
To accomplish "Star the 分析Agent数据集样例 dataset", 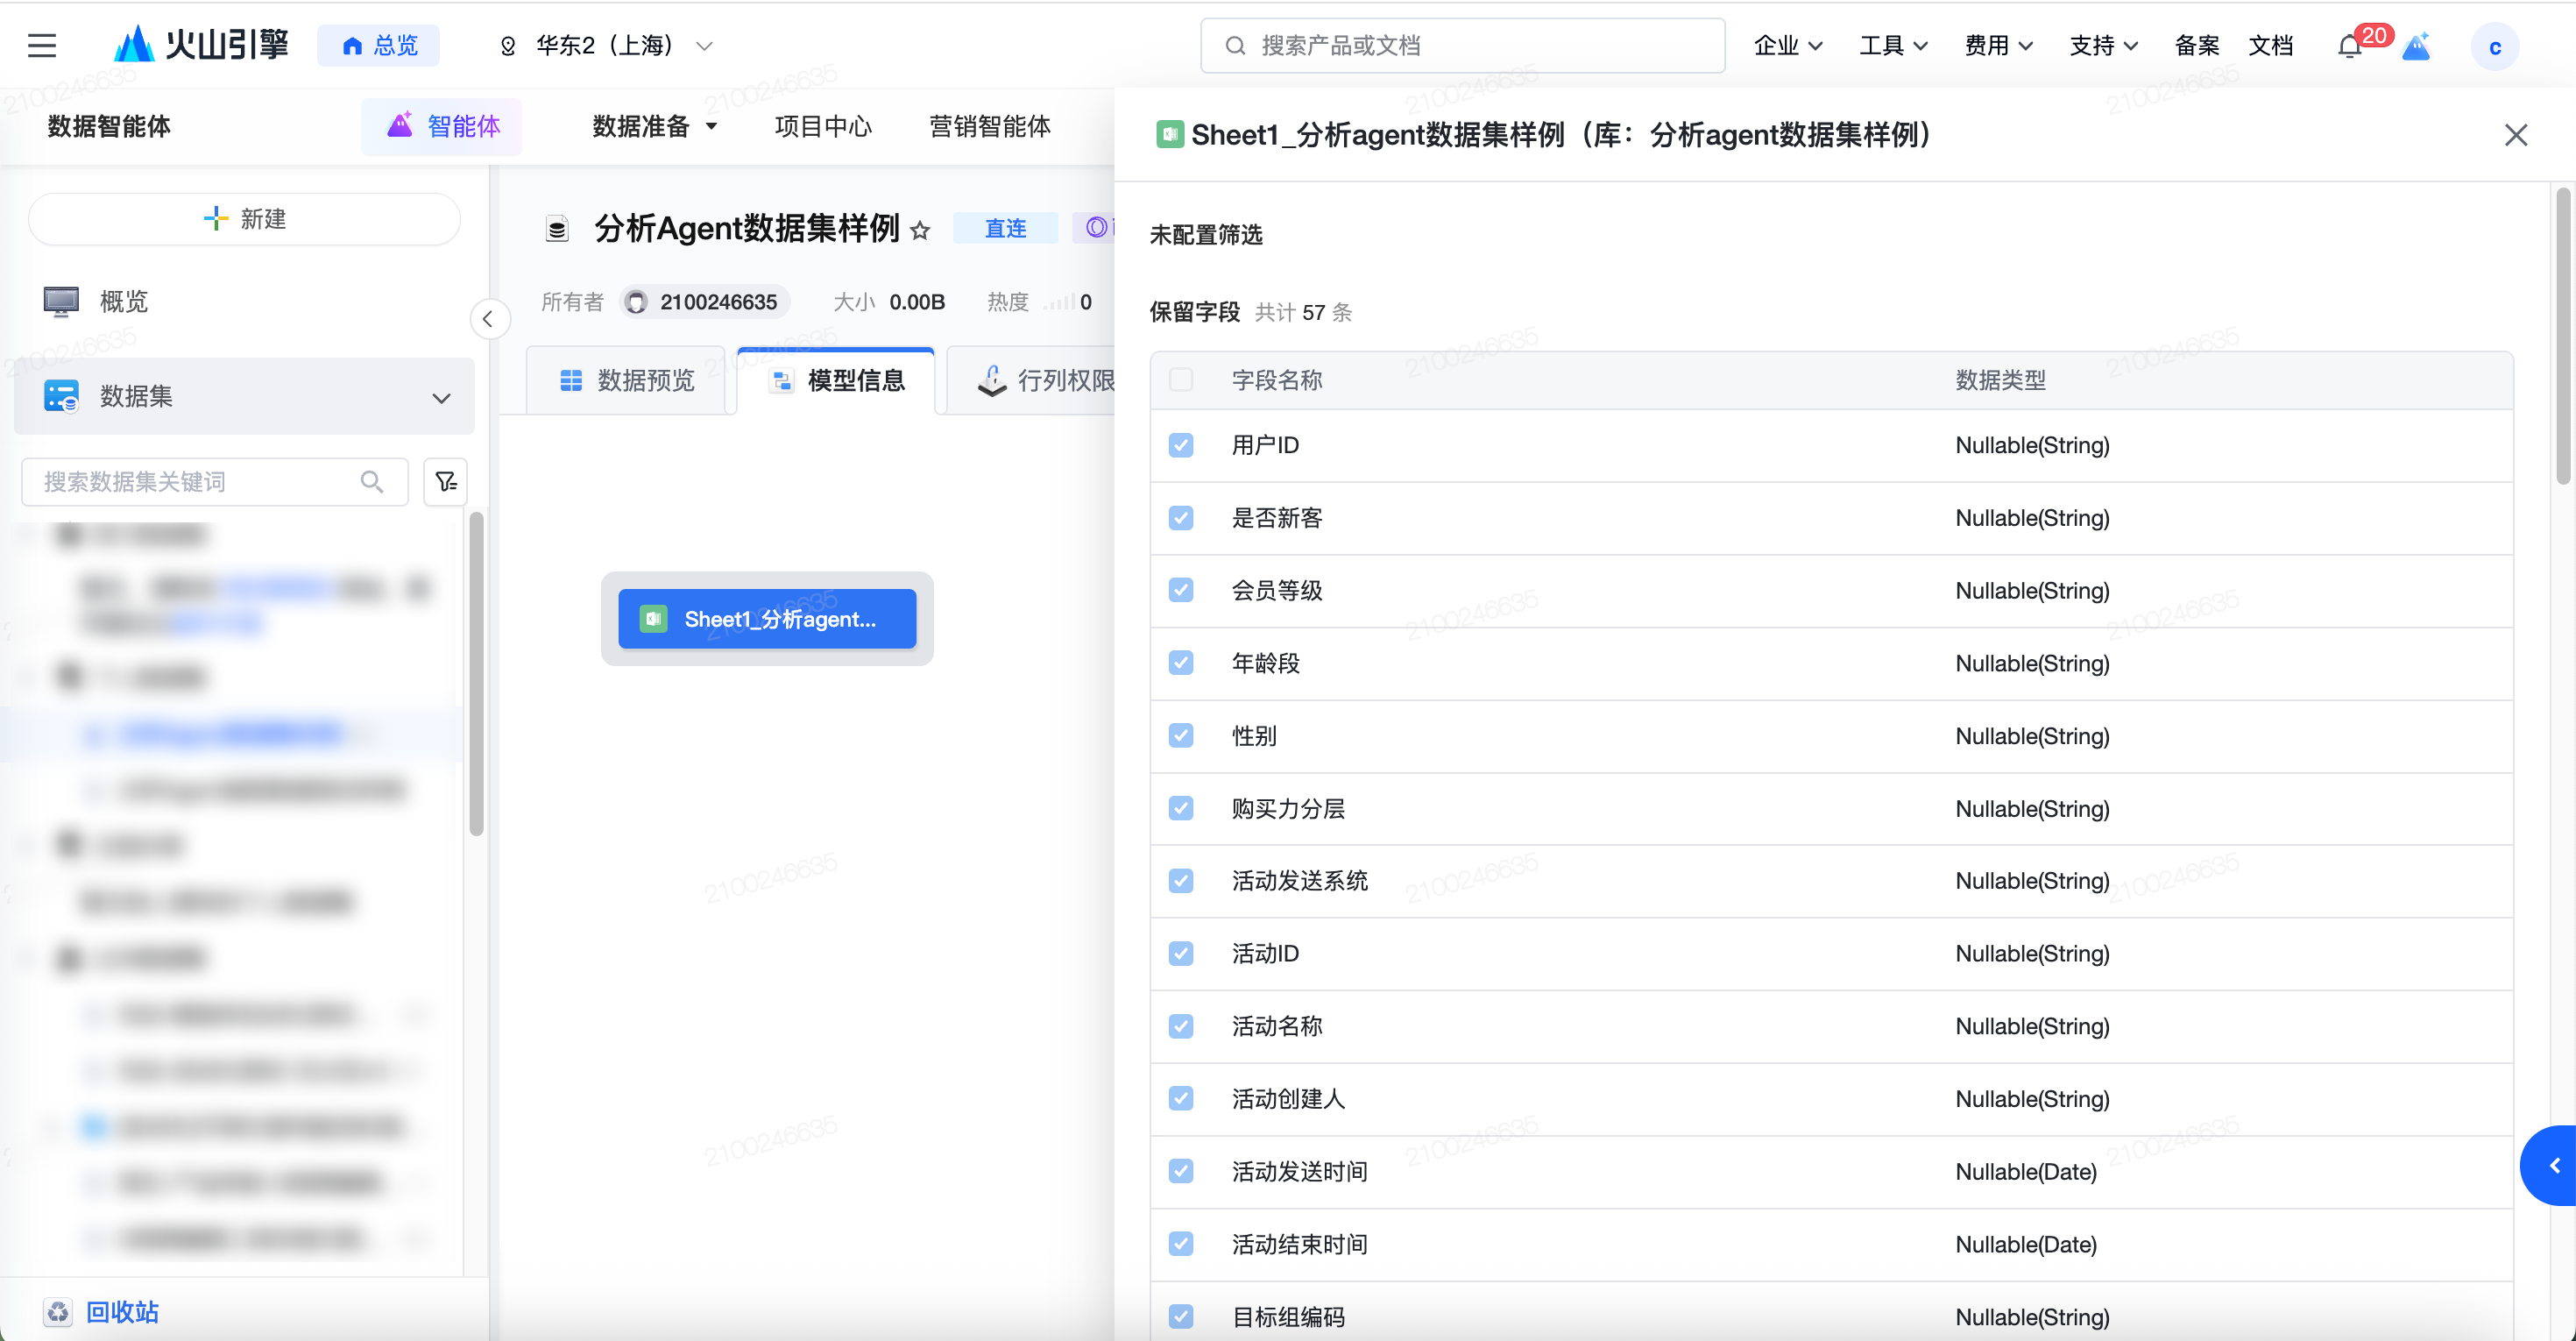I will (x=920, y=230).
